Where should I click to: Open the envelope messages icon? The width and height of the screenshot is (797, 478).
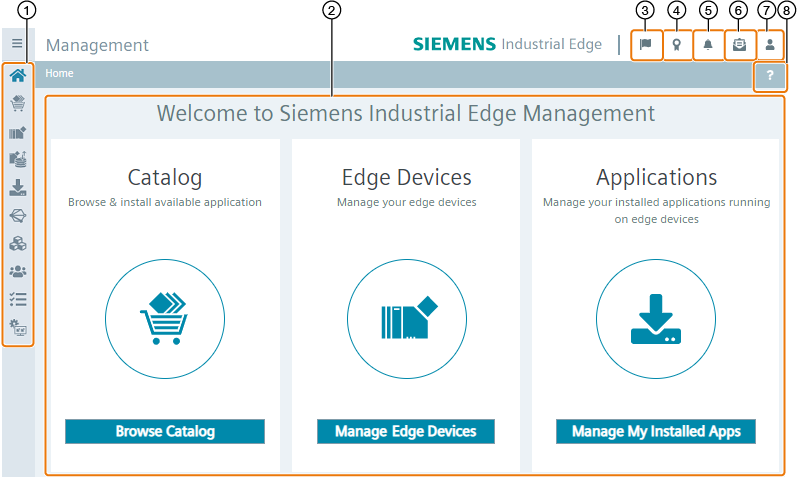coord(738,45)
